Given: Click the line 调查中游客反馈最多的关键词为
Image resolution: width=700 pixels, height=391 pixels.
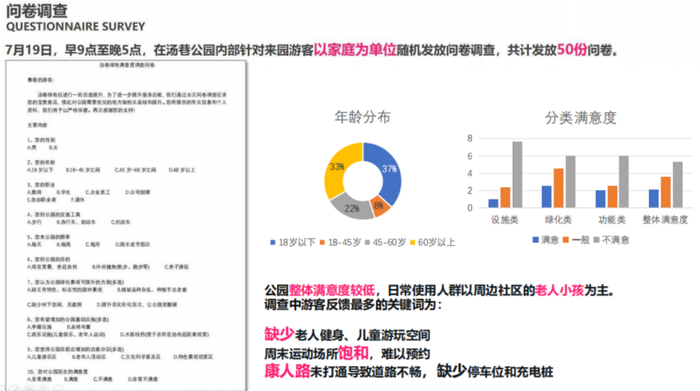Looking at the screenshot, I should (x=353, y=305).
